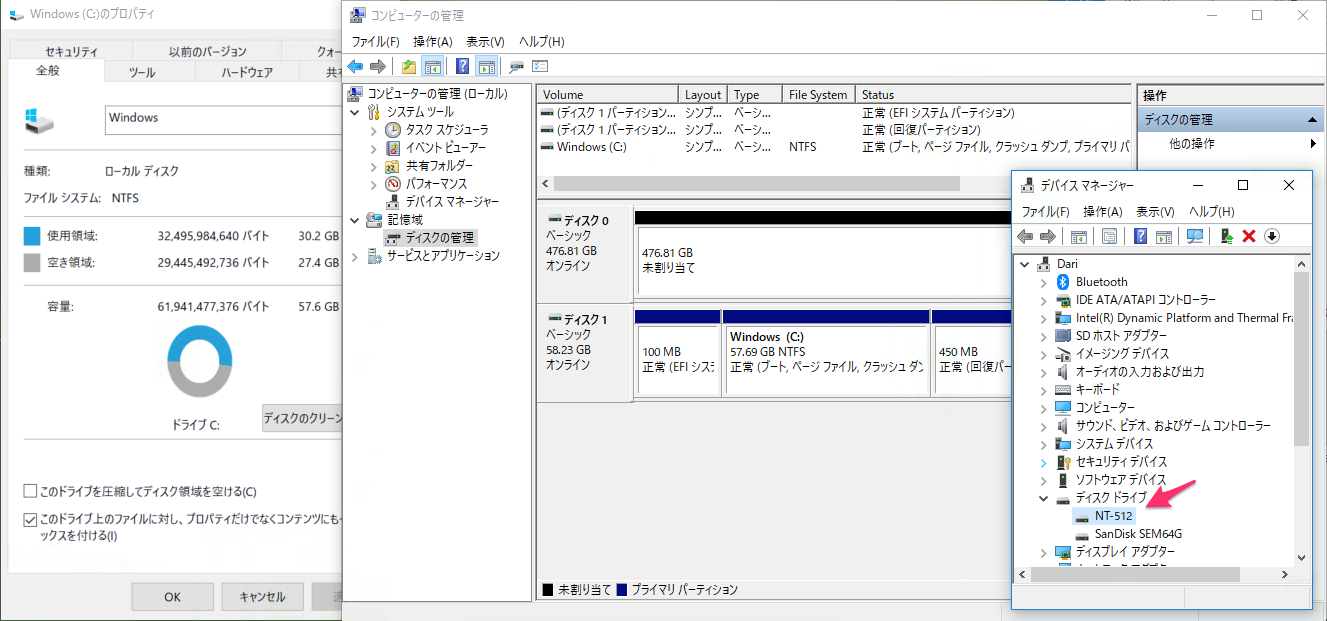Click the red X uninstall device icon
This screenshot has height=621, width=1327.
coord(1248,236)
